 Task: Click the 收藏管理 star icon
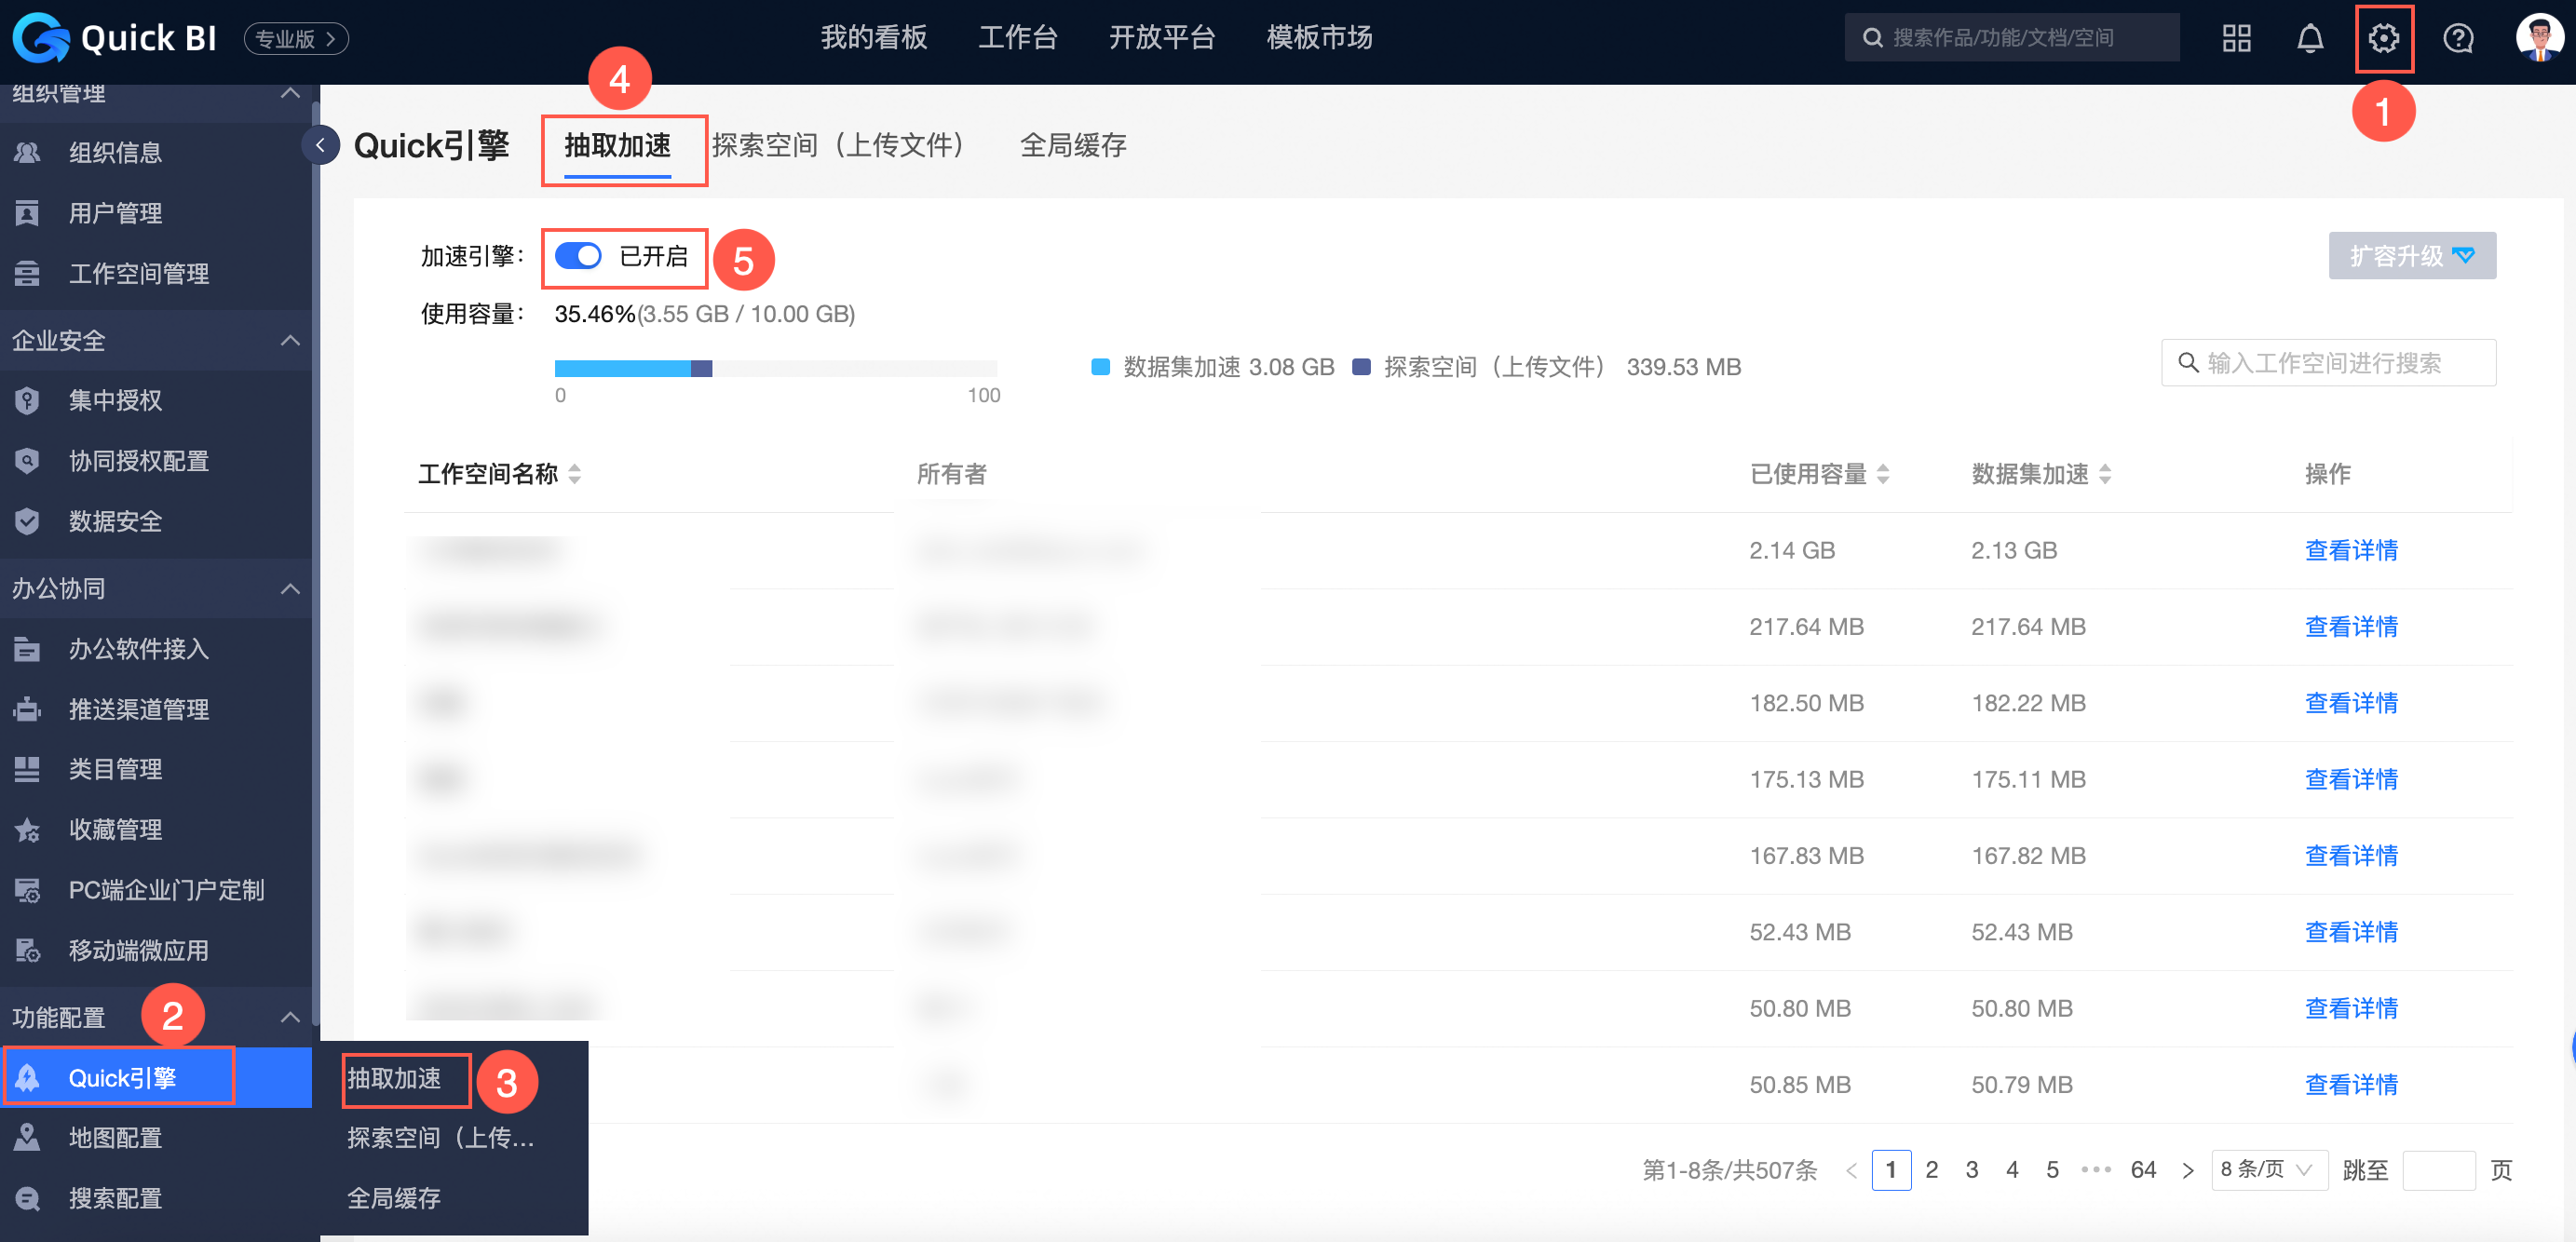(x=27, y=829)
